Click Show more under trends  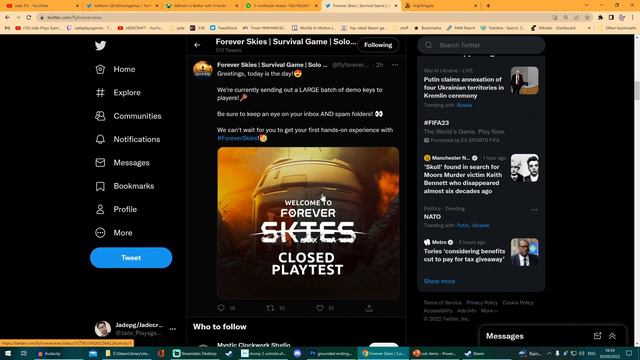point(439,281)
